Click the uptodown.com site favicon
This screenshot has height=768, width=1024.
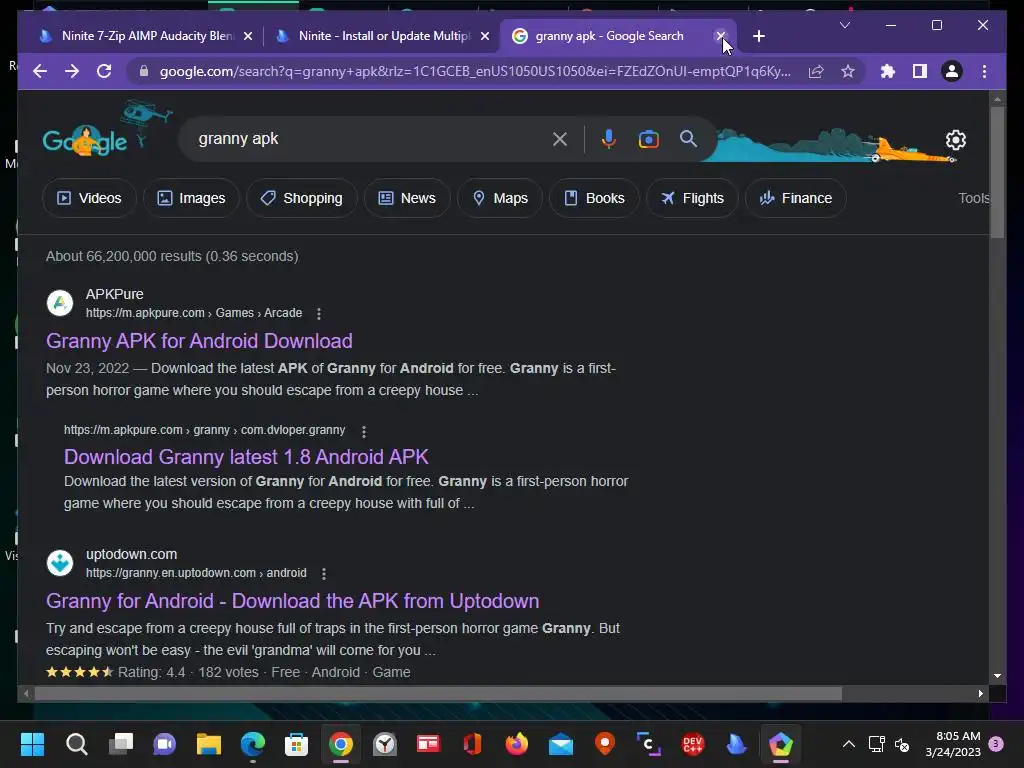click(x=60, y=563)
